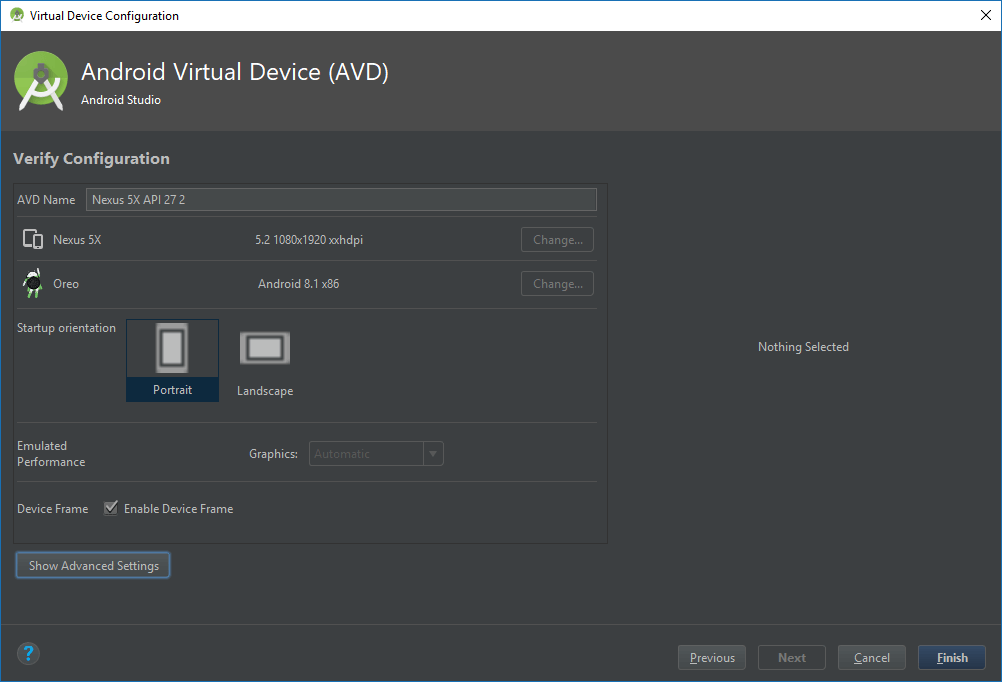Click the Graphics dropdown arrow
The image size is (1002, 682).
point(433,454)
